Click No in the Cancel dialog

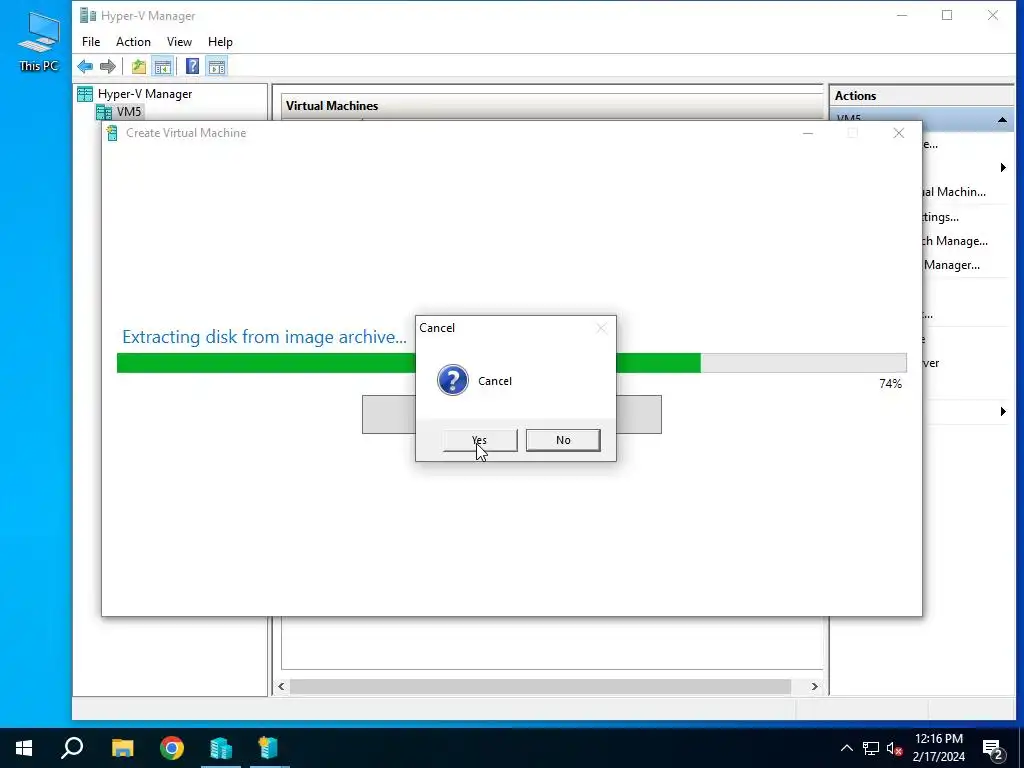(563, 440)
